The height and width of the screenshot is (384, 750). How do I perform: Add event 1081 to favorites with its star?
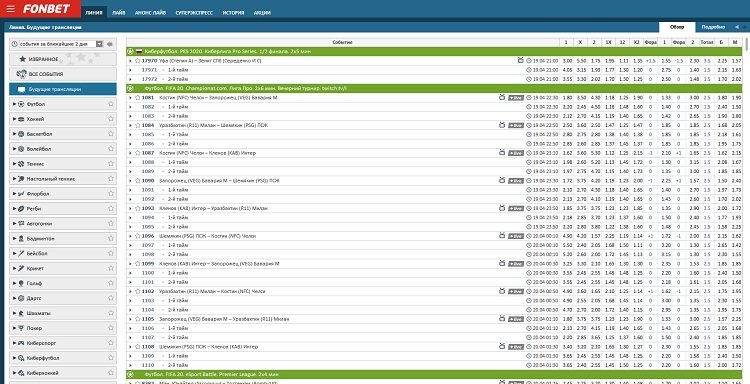click(x=138, y=98)
